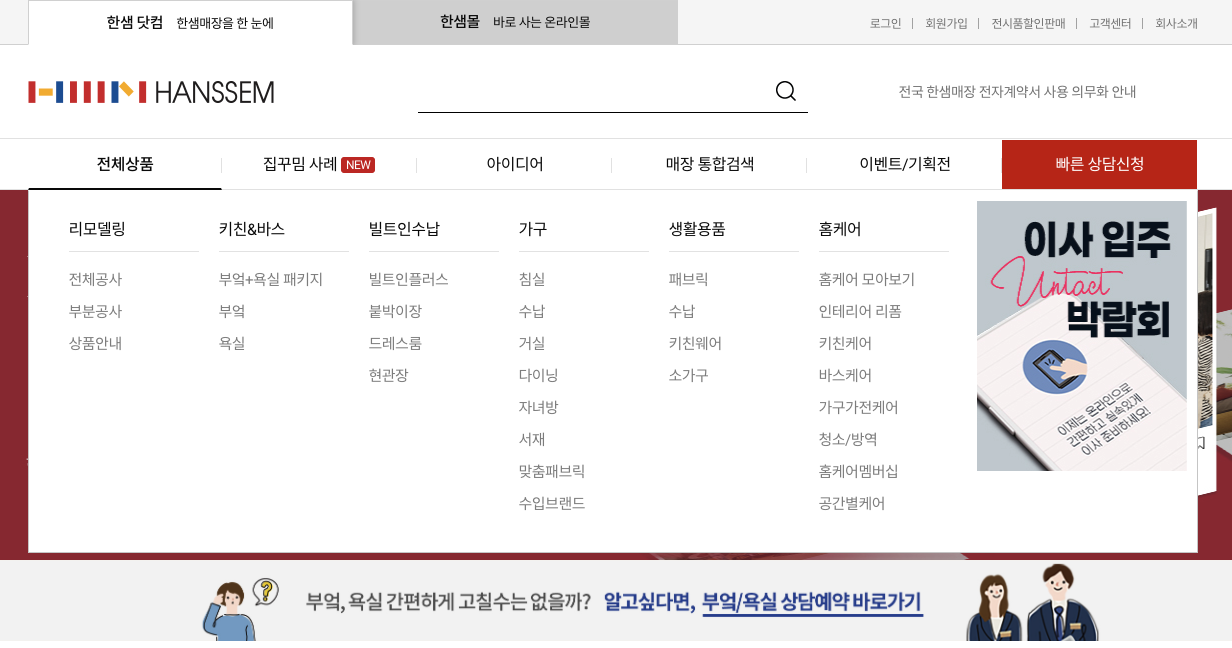Image resolution: width=1232 pixels, height=648 pixels.
Task: Open 자녀방 under 가구
Action: (539, 407)
